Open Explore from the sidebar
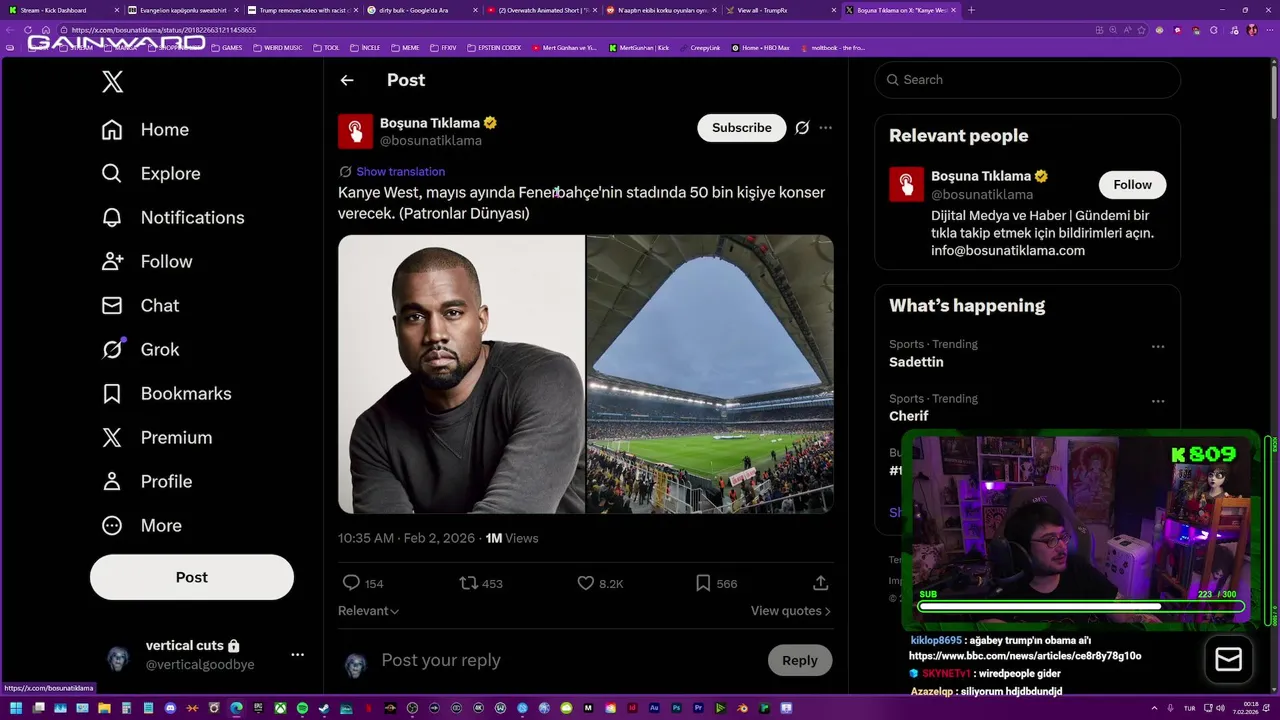1280x720 pixels. pyautogui.click(x=151, y=174)
